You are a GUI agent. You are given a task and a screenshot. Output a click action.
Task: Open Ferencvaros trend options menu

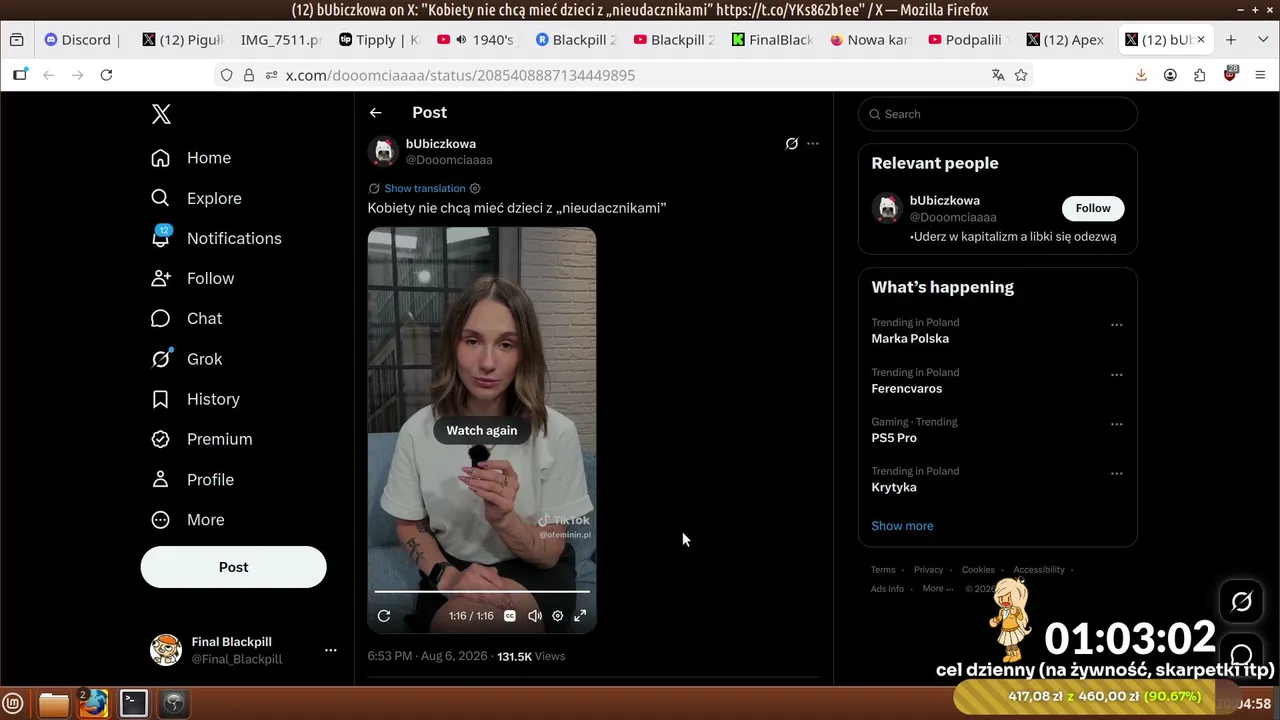[1117, 375]
